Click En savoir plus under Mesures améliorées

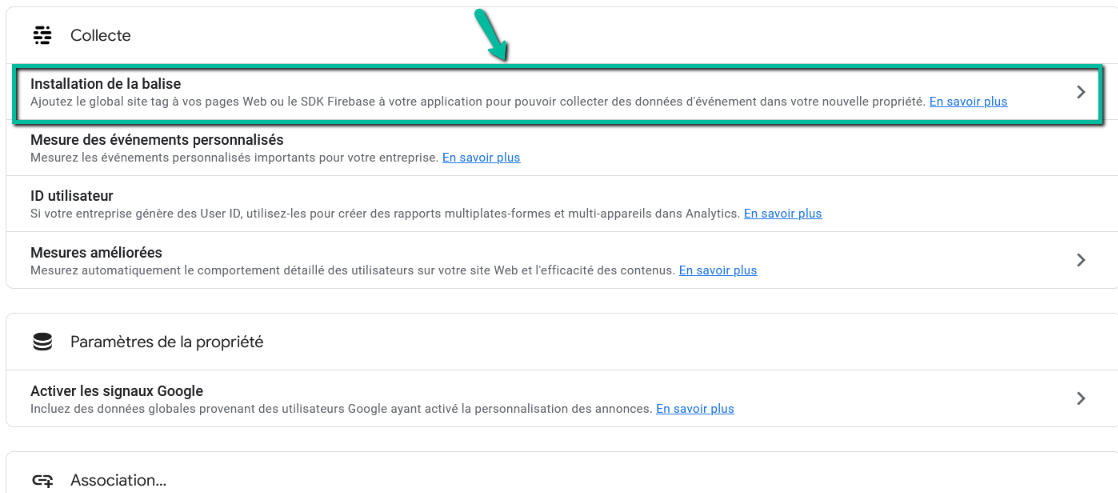click(718, 270)
